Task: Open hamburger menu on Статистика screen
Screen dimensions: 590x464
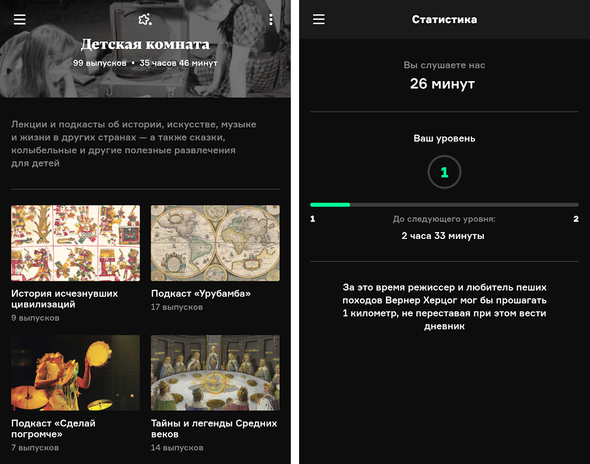Action: click(x=318, y=19)
